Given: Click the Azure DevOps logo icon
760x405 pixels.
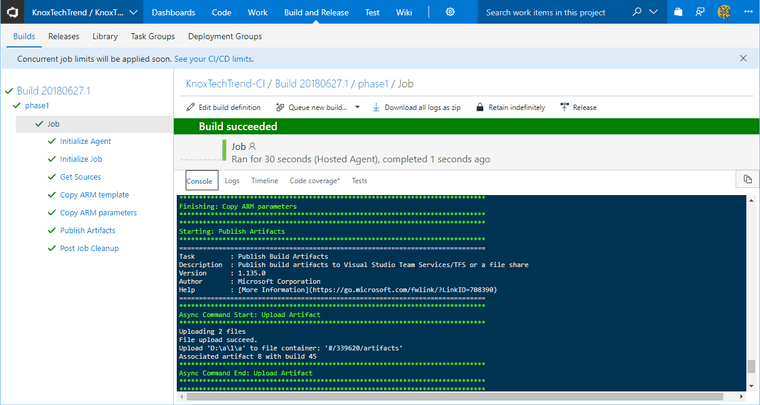Looking at the screenshot, I should (x=12, y=12).
